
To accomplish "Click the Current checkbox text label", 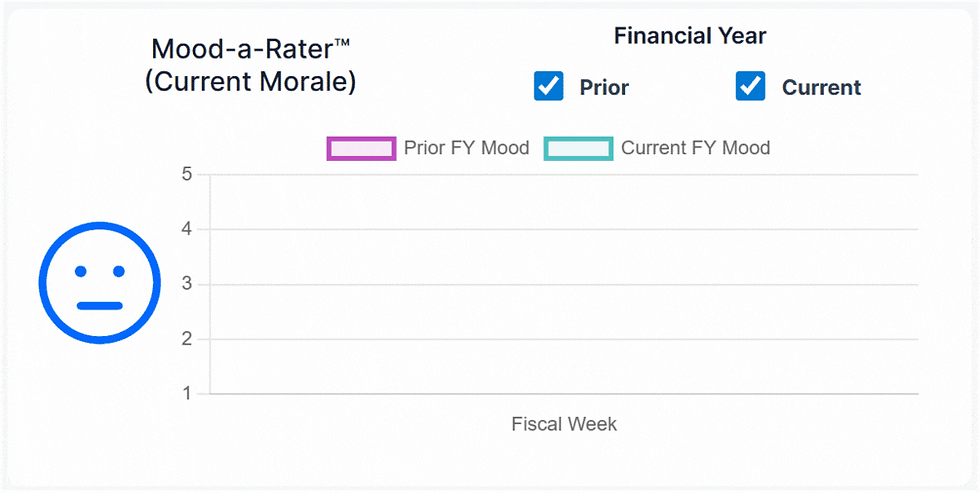I will coord(821,88).
